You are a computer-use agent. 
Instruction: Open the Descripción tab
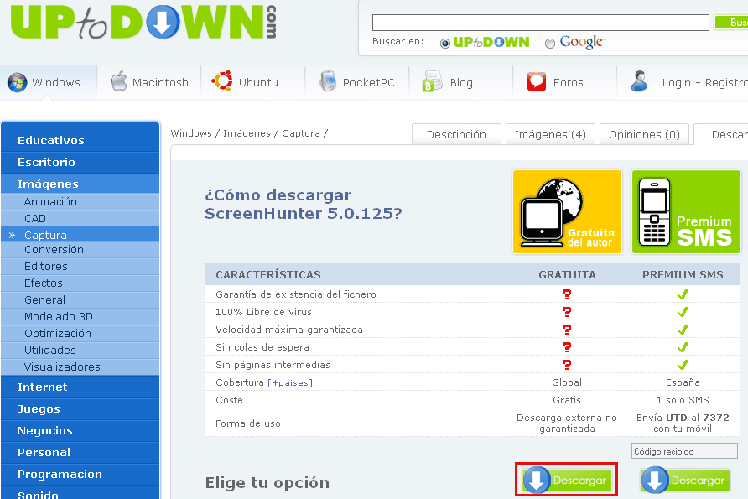click(x=457, y=135)
